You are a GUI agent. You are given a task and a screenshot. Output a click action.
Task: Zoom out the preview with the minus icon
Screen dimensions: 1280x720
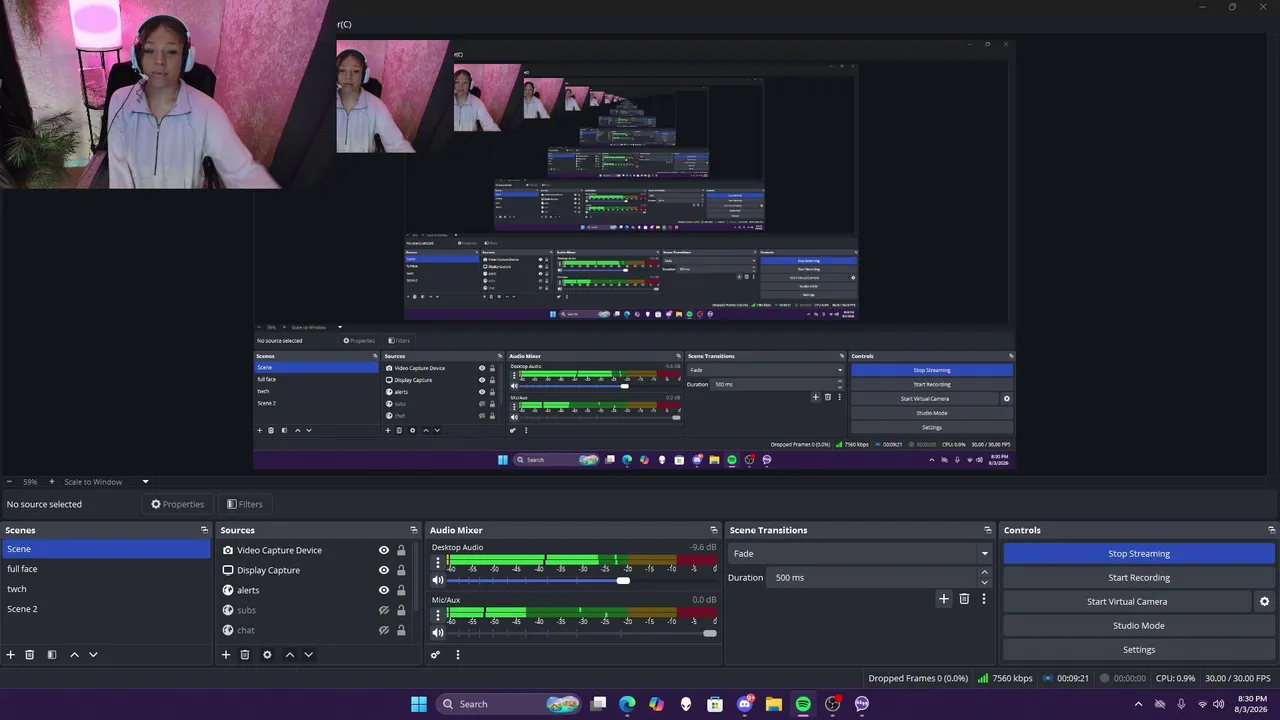[x=9, y=482]
